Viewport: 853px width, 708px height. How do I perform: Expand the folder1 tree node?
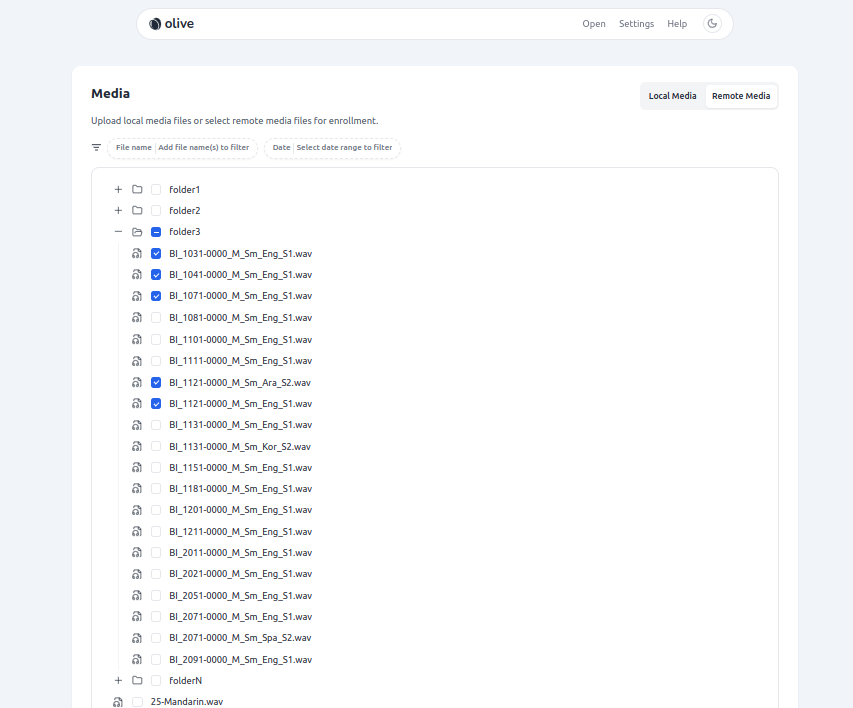[118, 189]
